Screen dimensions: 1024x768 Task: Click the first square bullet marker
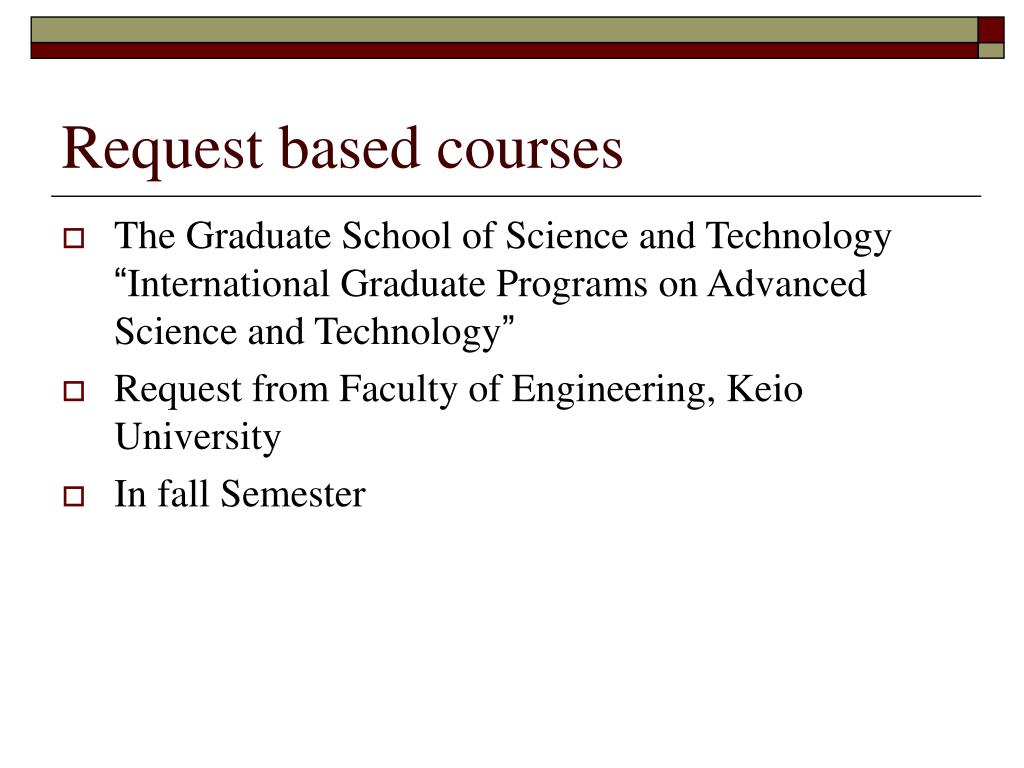[x=74, y=238]
